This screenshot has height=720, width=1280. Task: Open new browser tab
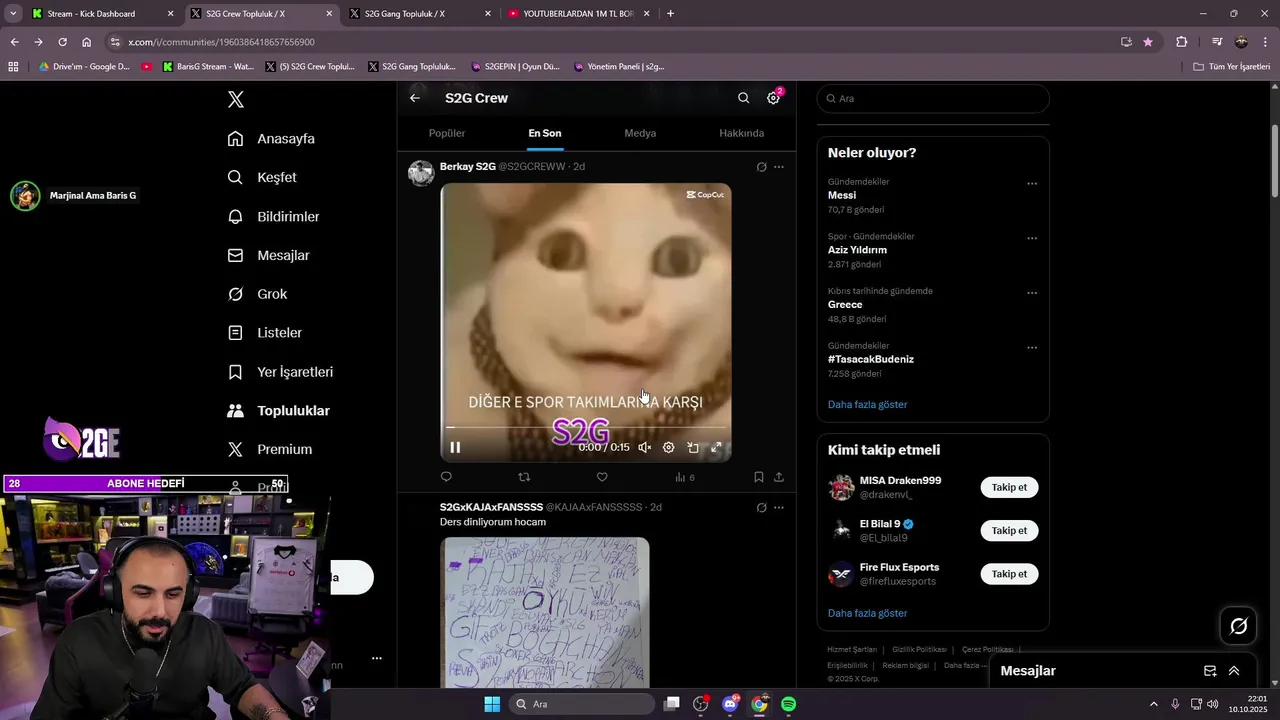pos(670,14)
